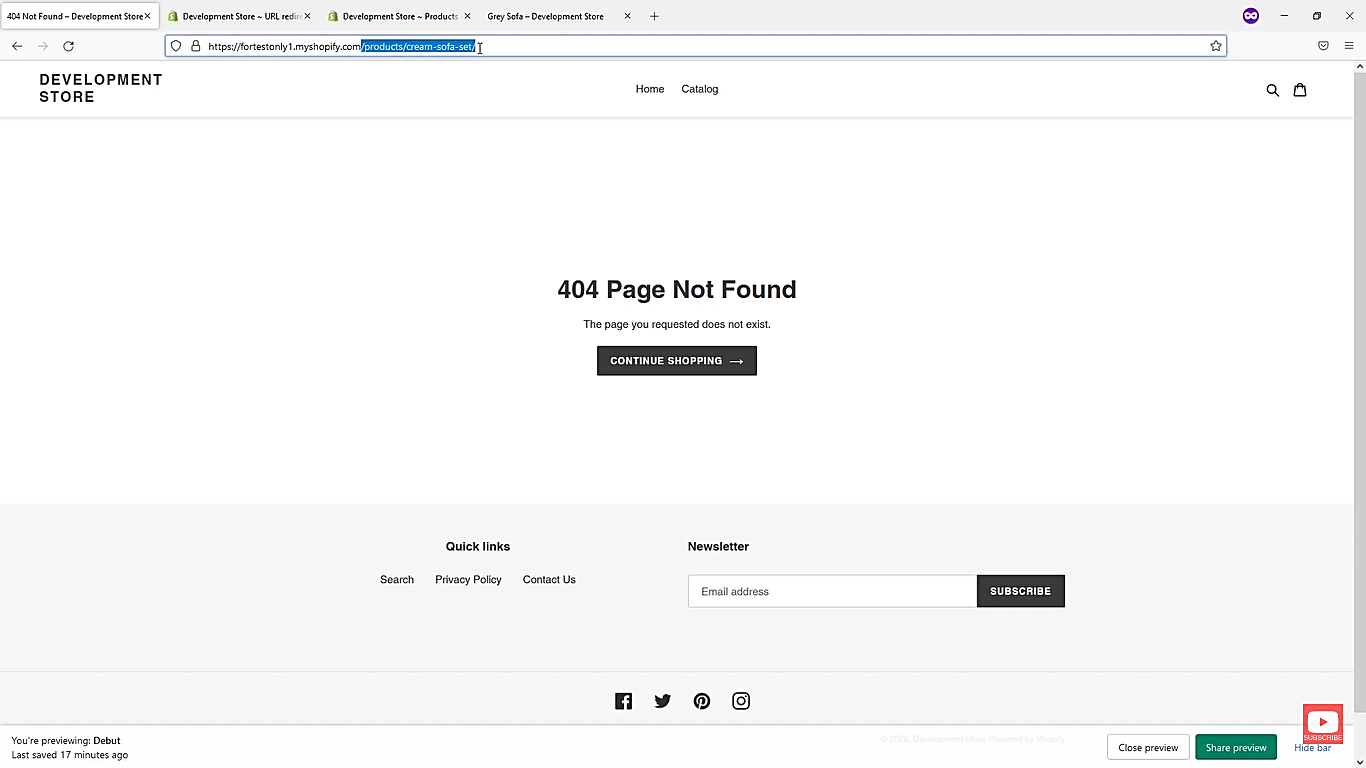Open the Search quick link
This screenshot has height=768, width=1366.
pyautogui.click(x=397, y=580)
